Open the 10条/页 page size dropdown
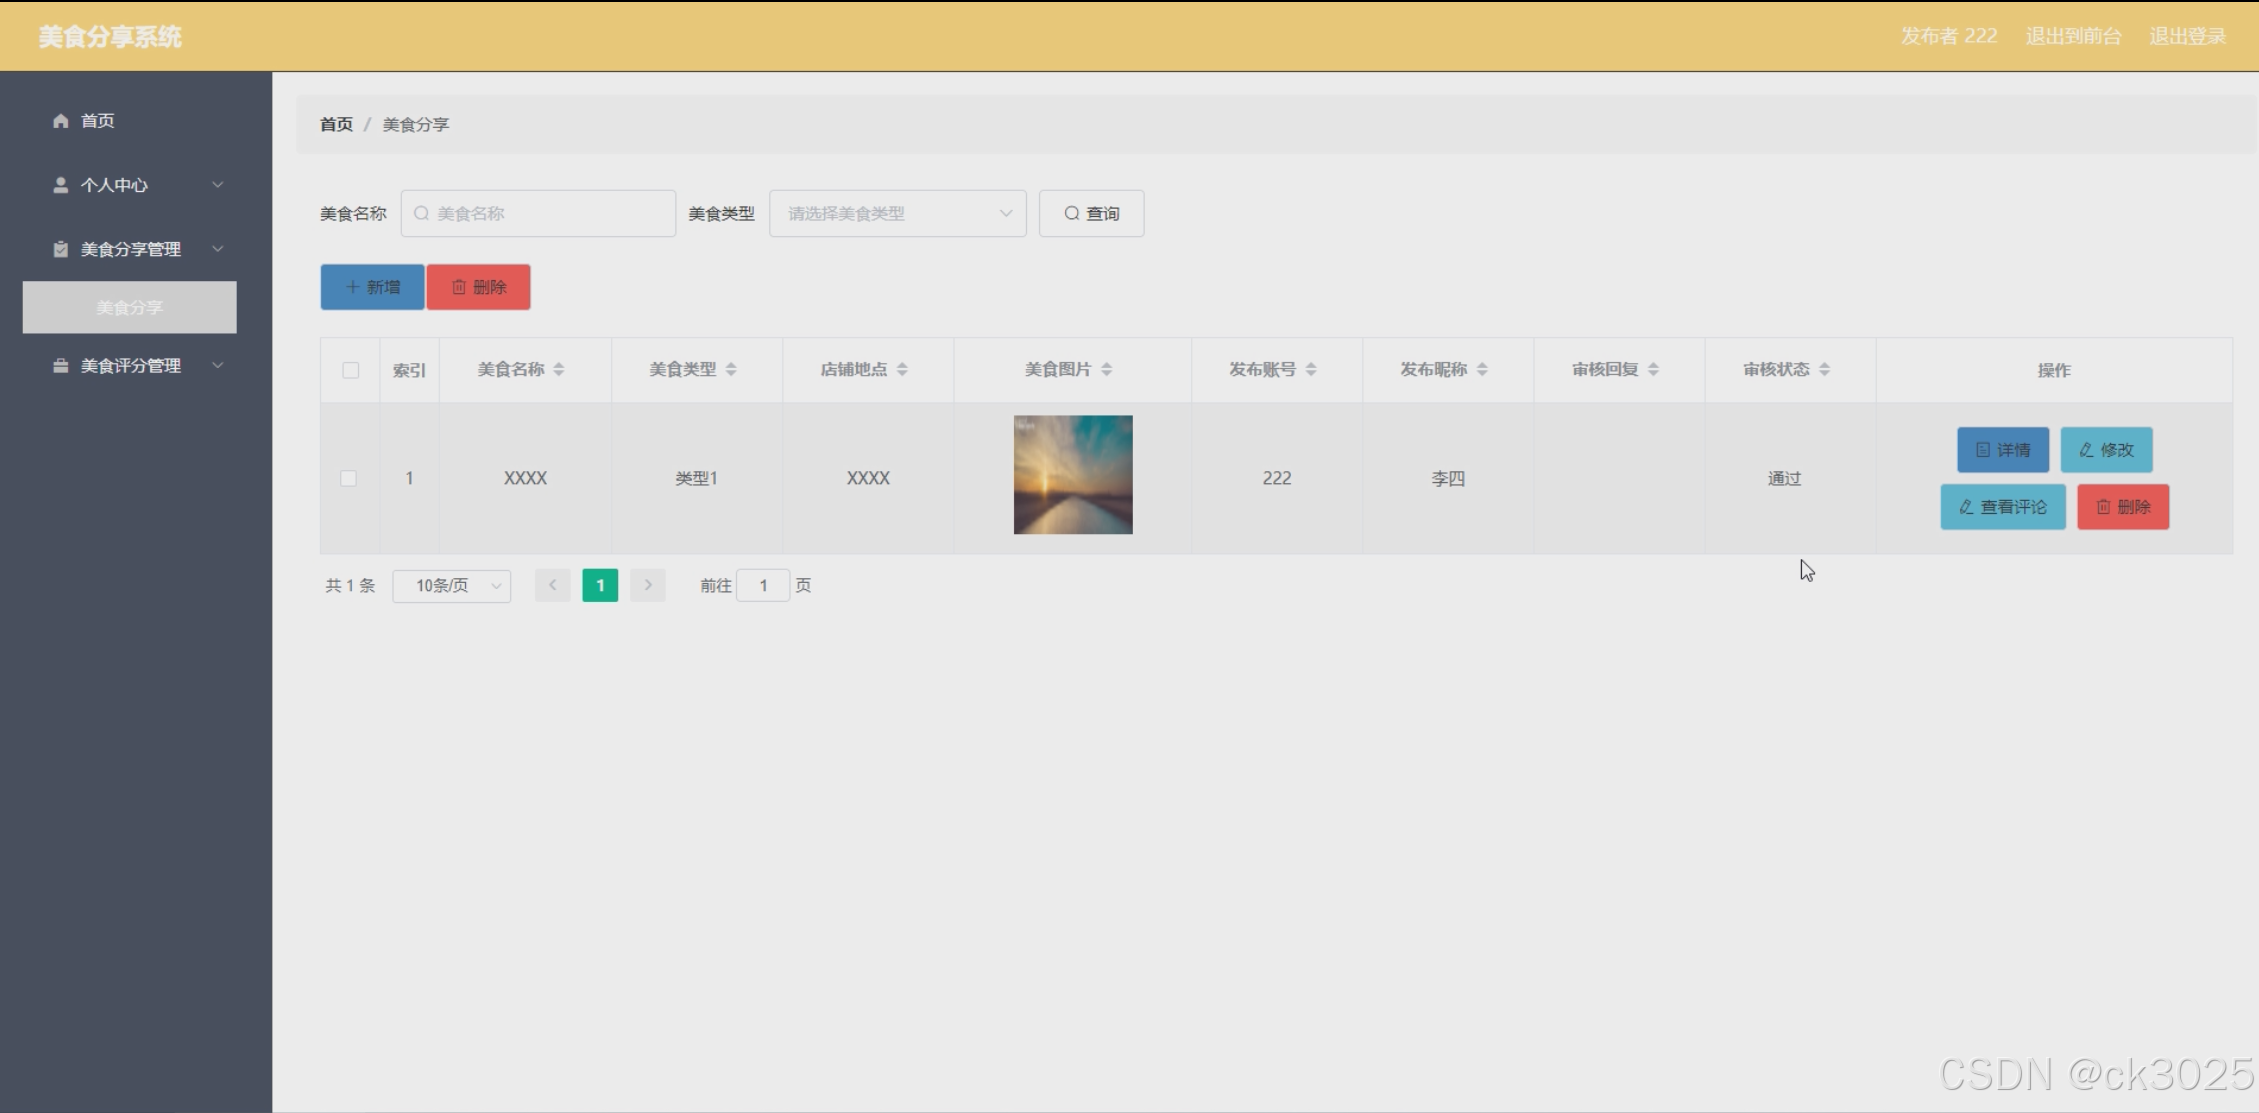The height and width of the screenshot is (1113, 2259). click(452, 586)
